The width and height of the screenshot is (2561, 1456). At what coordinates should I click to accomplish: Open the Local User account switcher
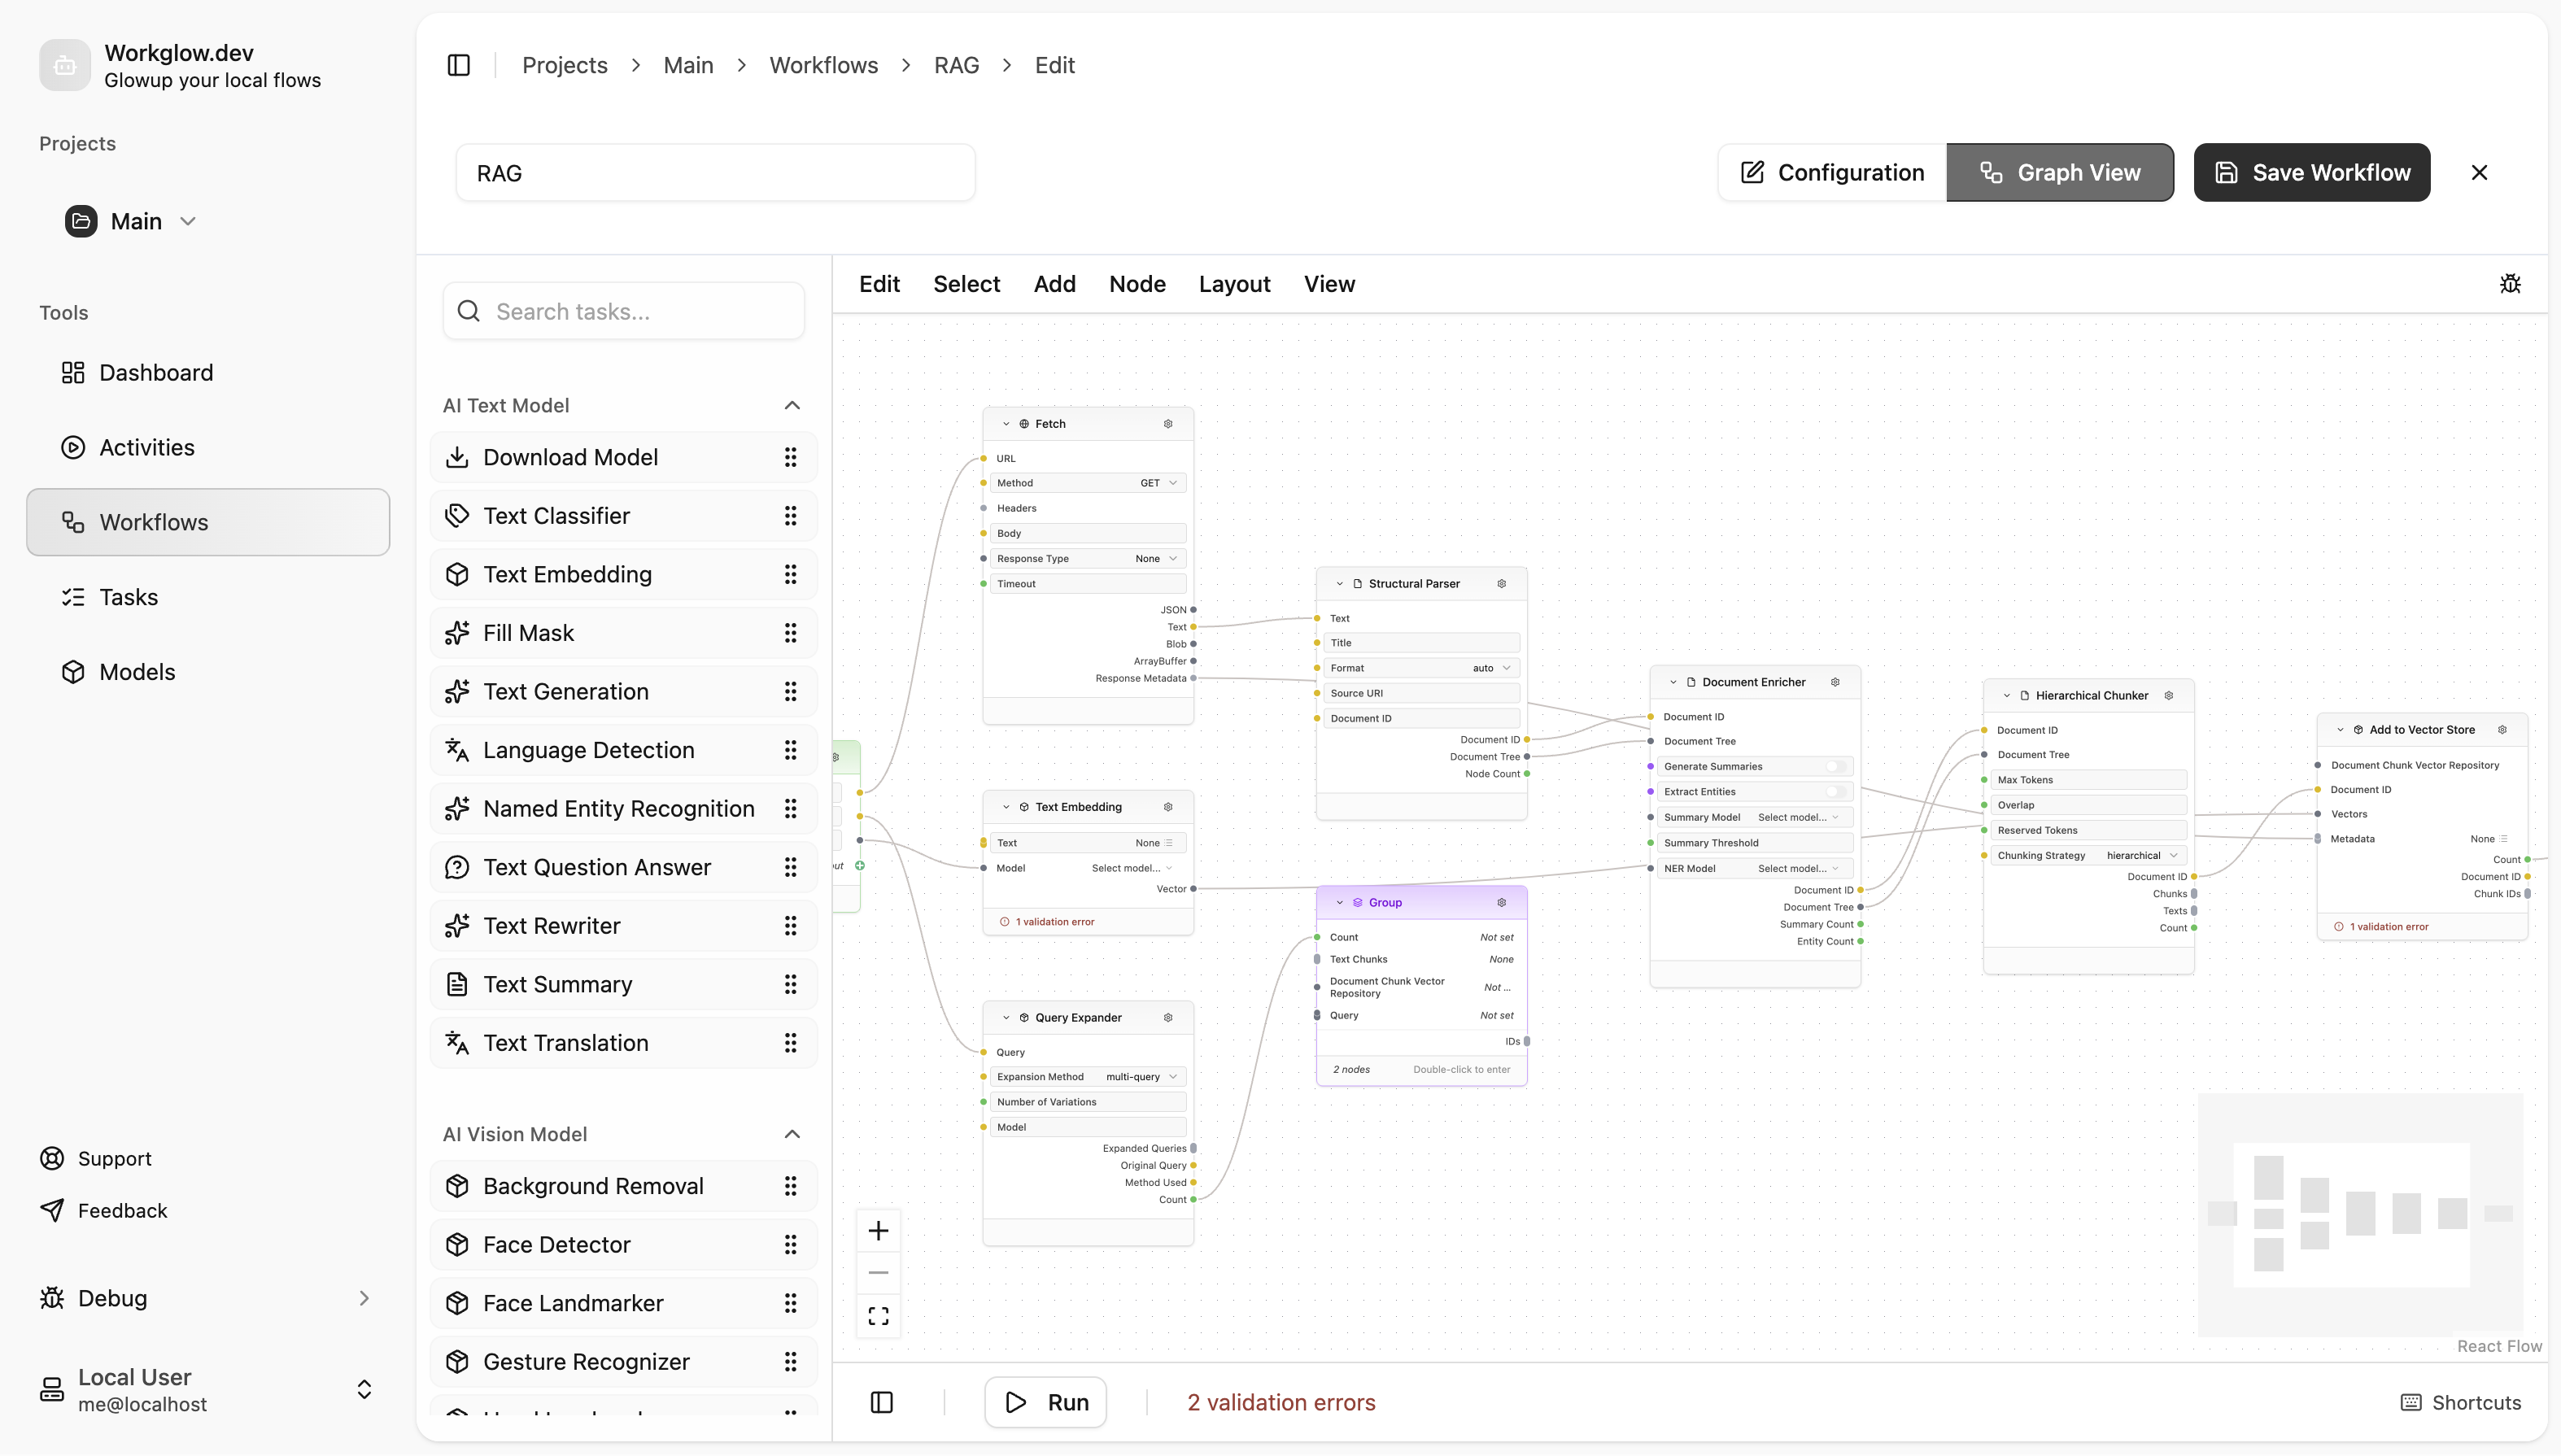pos(364,1390)
